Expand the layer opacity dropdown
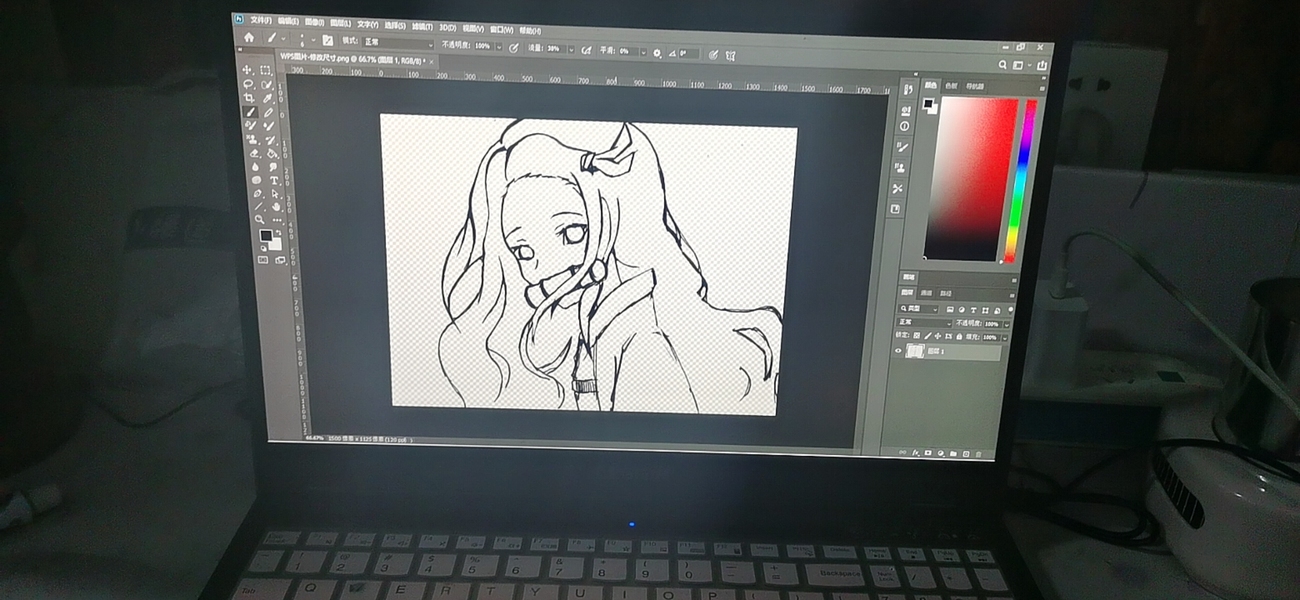The image size is (1300, 600). [1006, 324]
